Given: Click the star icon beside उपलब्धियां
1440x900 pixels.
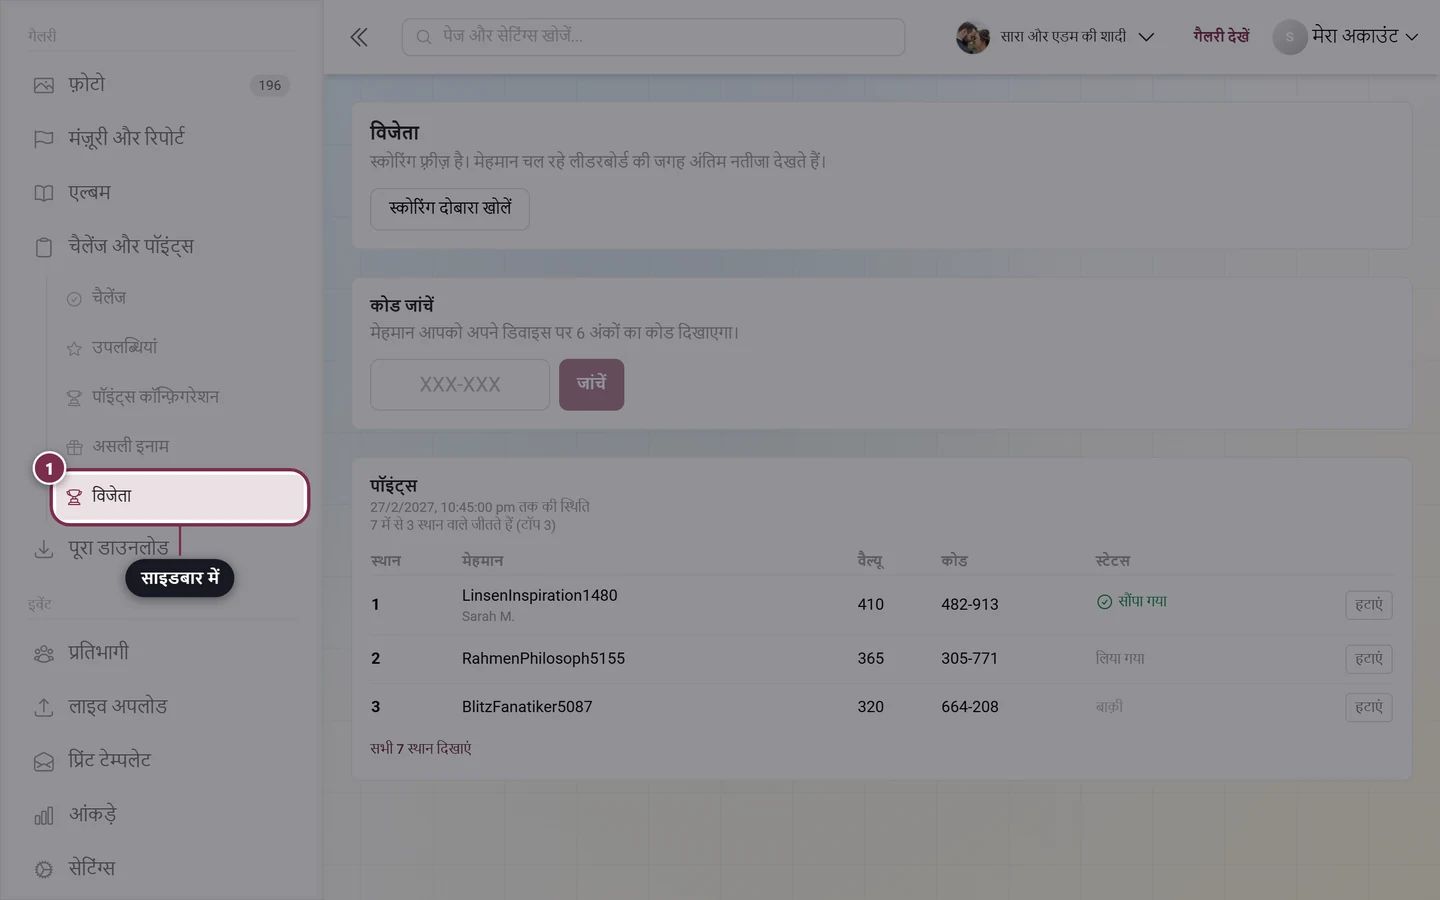Looking at the screenshot, I should click(74, 349).
